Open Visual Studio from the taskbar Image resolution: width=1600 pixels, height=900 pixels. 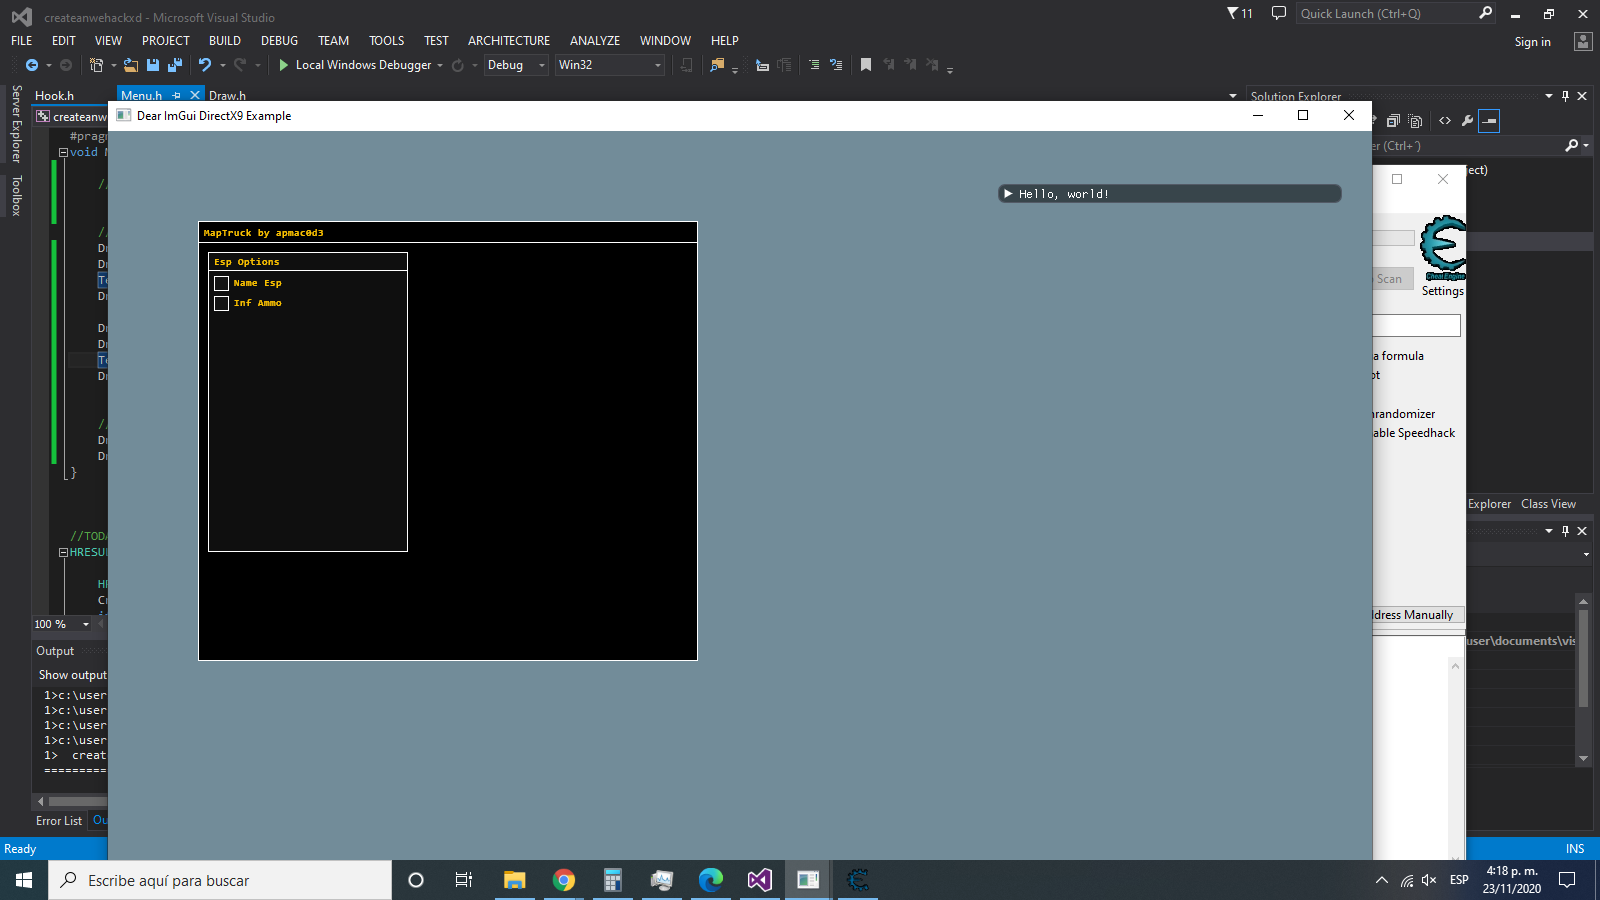tap(760, 880)
